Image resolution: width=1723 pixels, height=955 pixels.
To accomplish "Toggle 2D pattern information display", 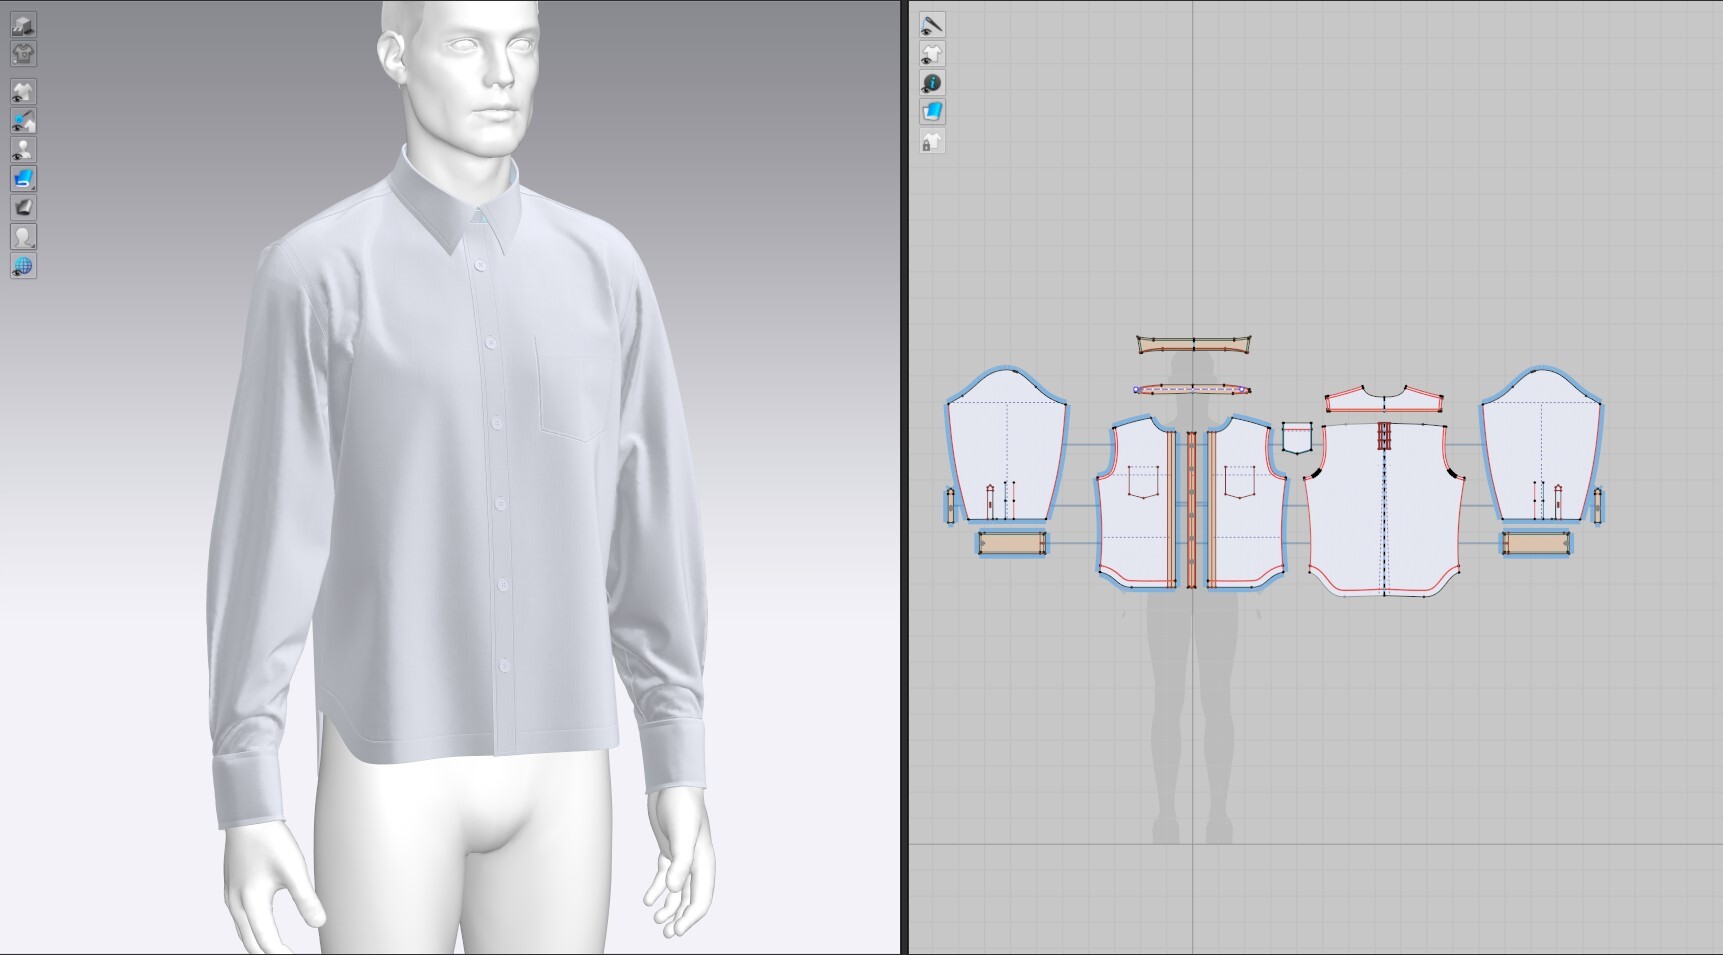I will pos(932,83).
